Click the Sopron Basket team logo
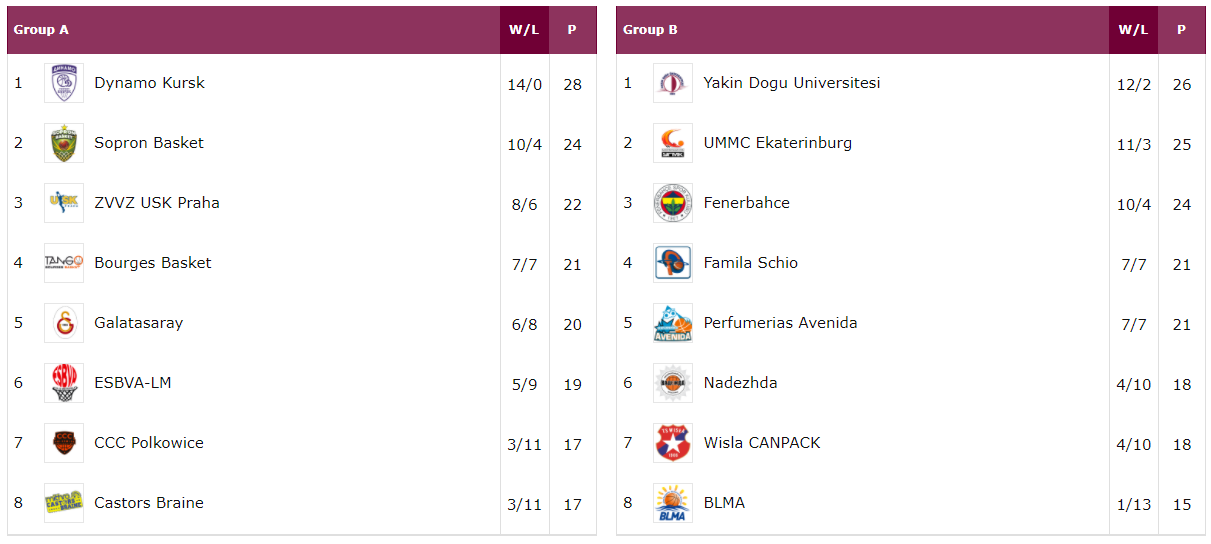This screenshot has width=1211, height=544. pyautogui.click(x=64, y=143)
